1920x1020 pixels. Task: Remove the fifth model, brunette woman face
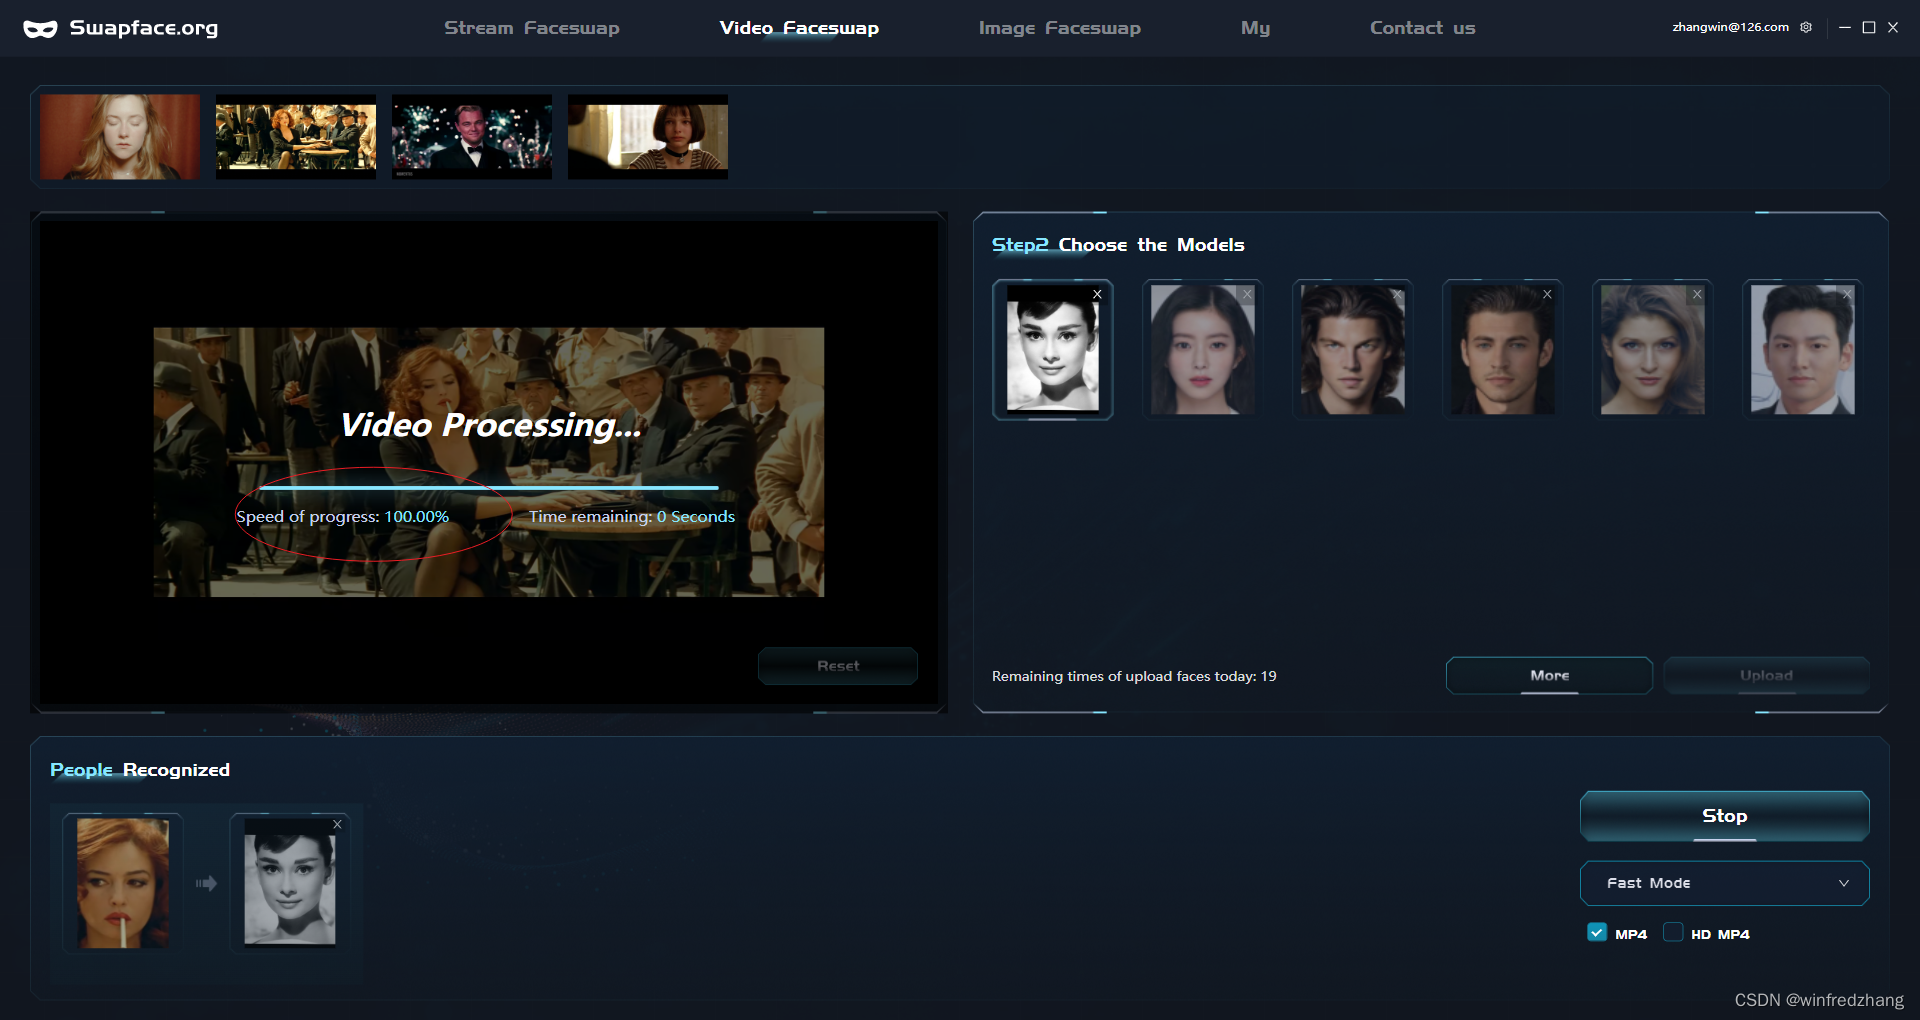point(1697,294)
